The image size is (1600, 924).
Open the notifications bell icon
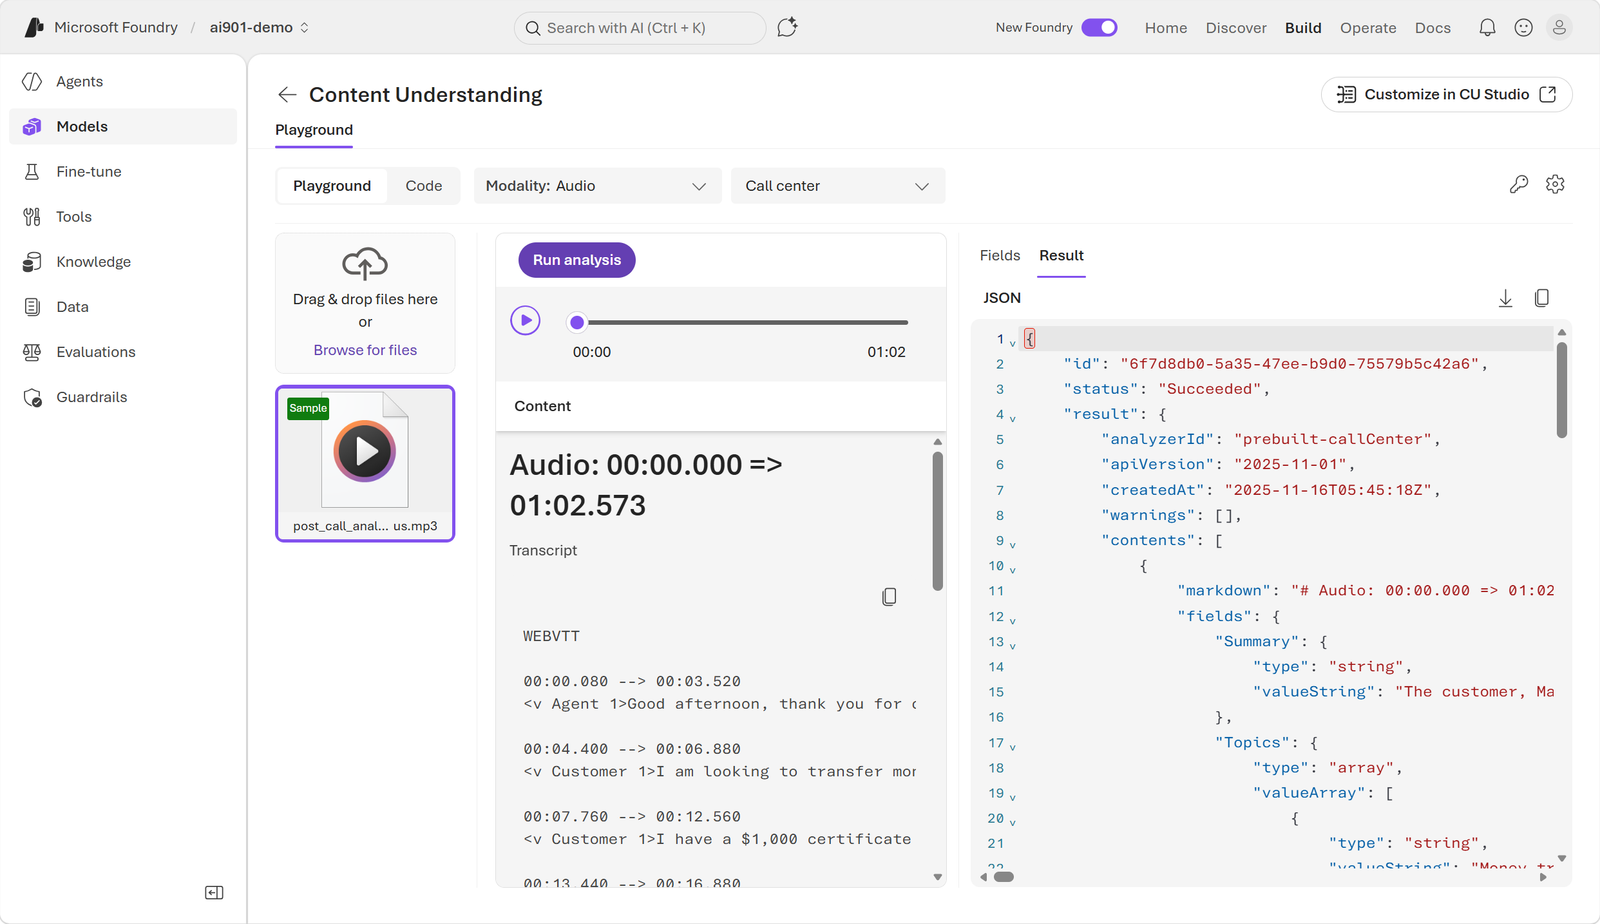pos(1487,28)
